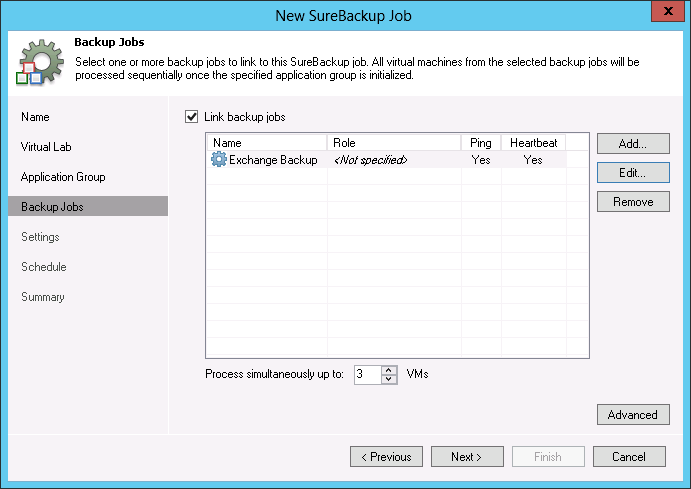Click the Remove button
The width and height of the screenshot is (691, 489).
point(633,201)
